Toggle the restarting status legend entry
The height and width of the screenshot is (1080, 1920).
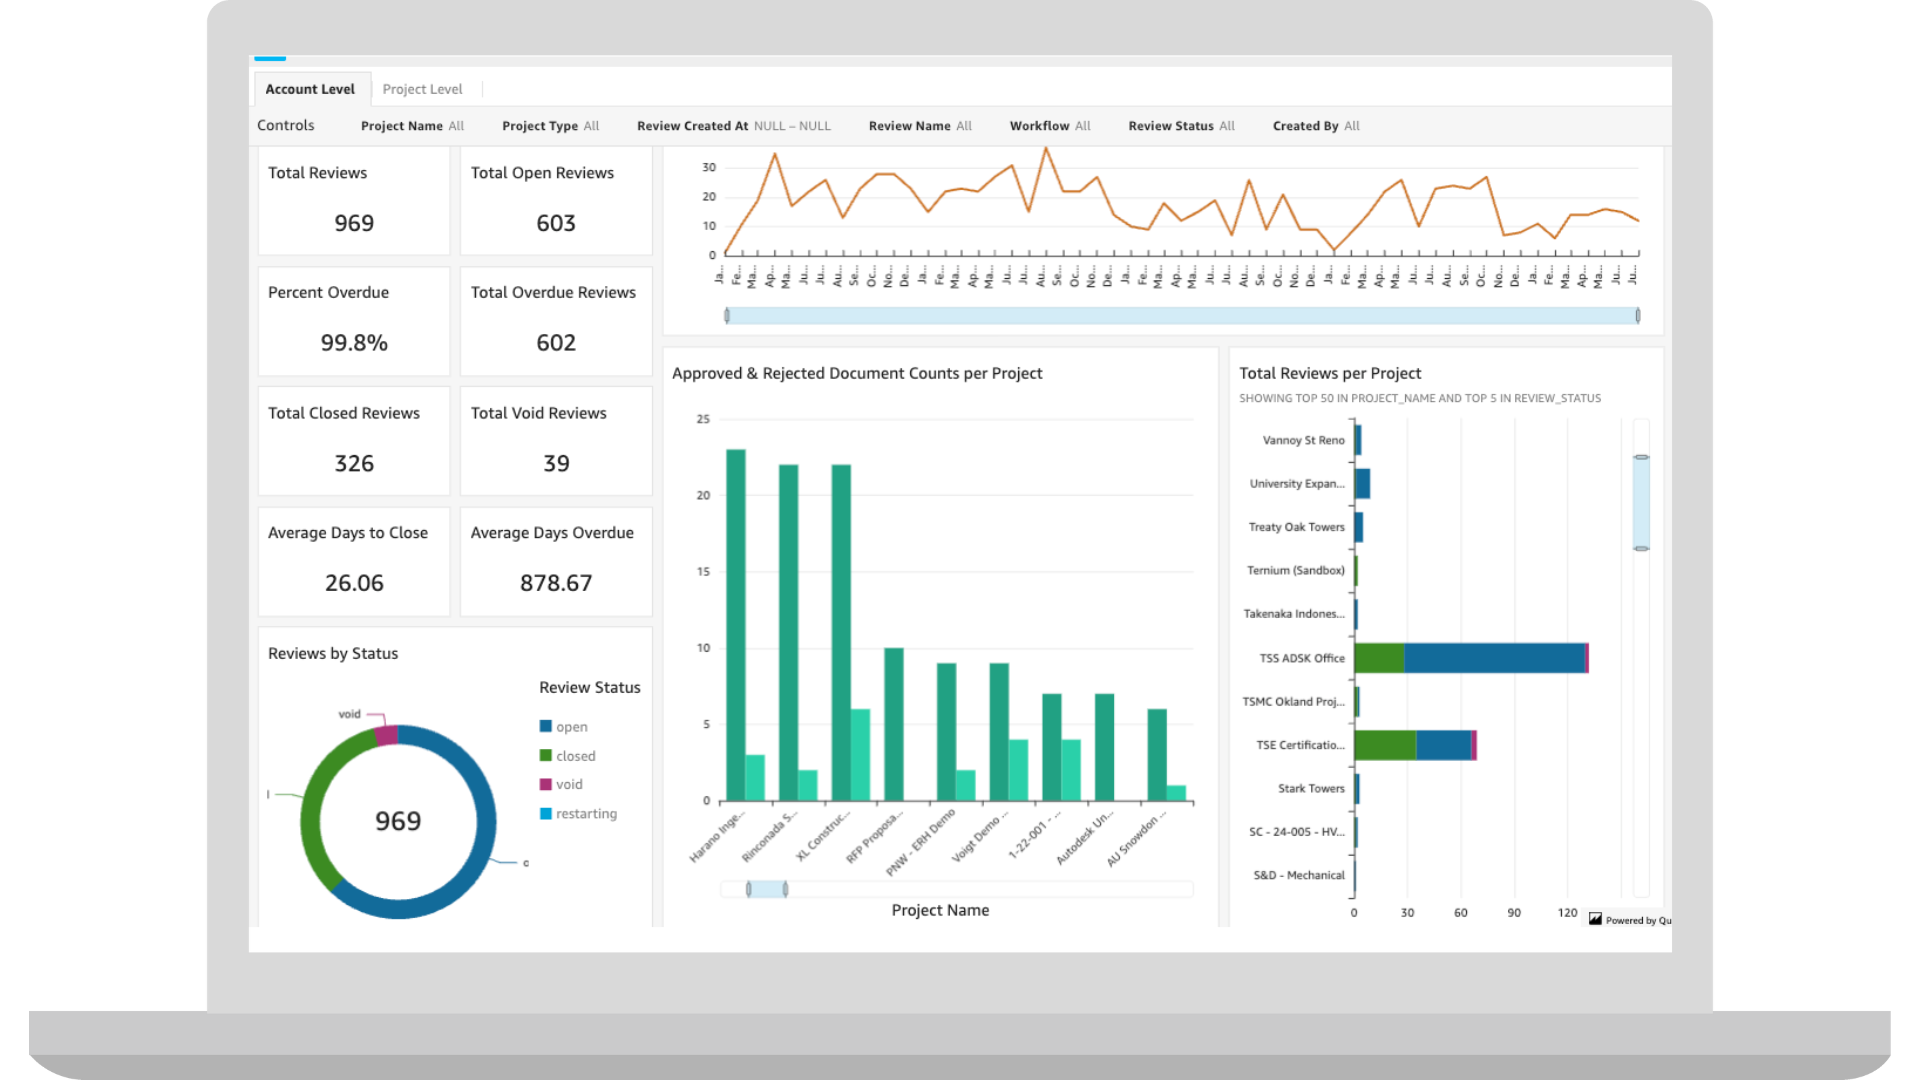tap(586, 813)
